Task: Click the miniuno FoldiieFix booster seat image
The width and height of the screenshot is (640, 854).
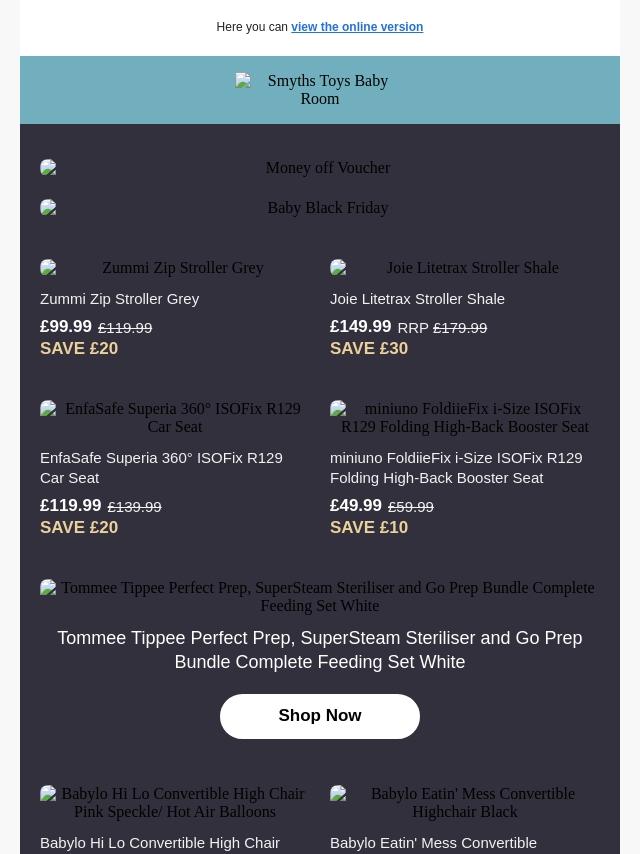Action: [x=465, y=418]
